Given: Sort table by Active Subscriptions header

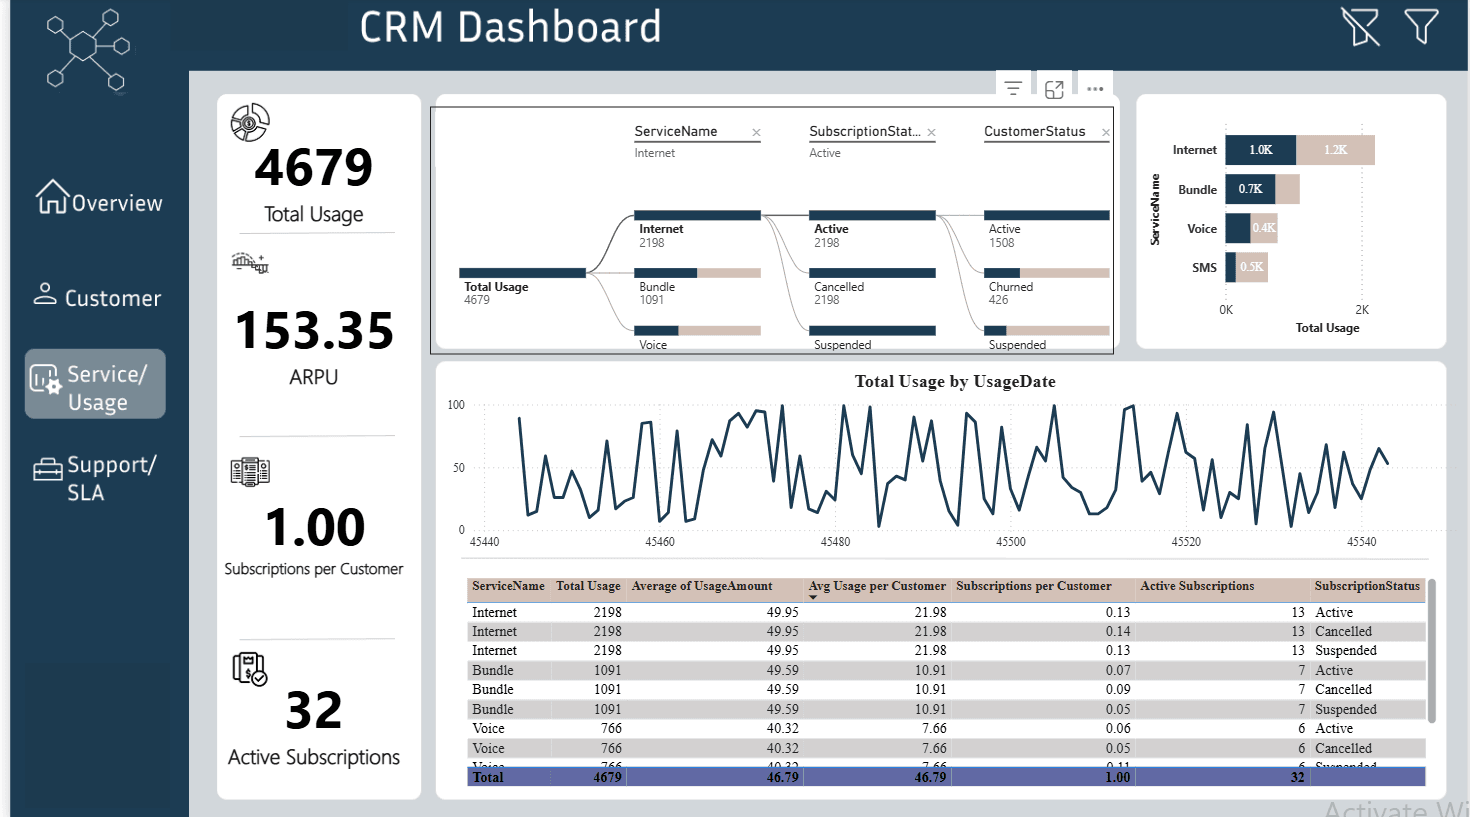Looking at the screenshot, I should [x=1197, y=586].
